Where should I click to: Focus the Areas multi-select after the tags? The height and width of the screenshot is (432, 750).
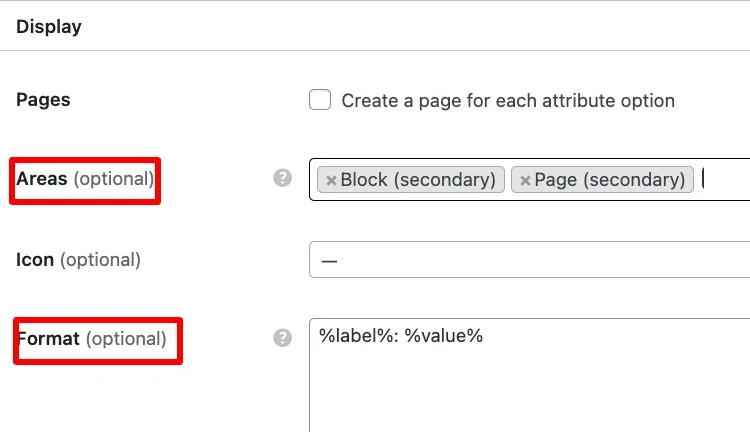click(725, 180)
